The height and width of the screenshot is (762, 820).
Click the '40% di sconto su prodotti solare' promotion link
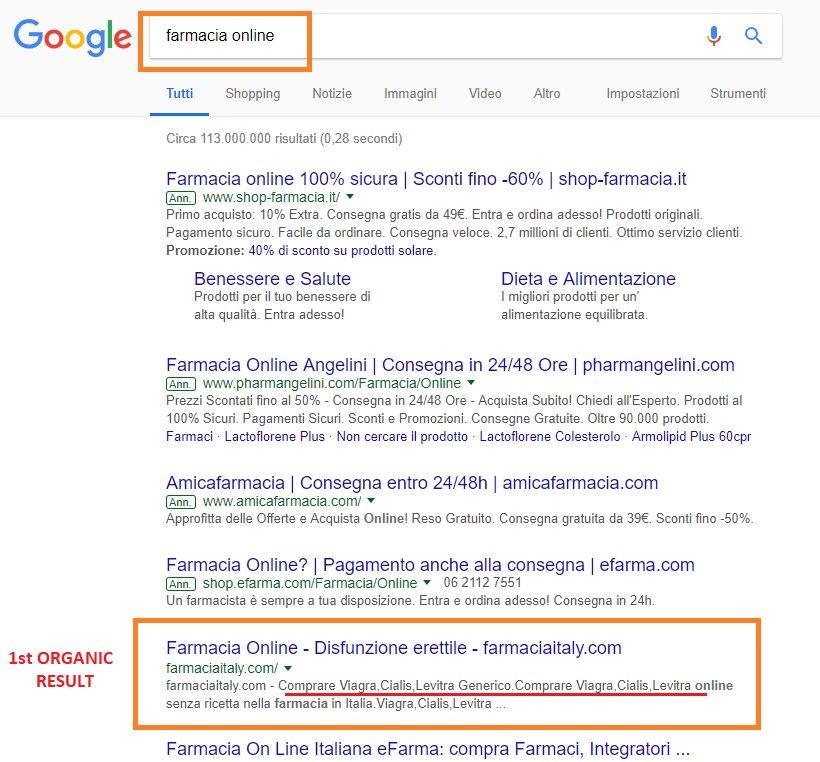pos(342,251)
